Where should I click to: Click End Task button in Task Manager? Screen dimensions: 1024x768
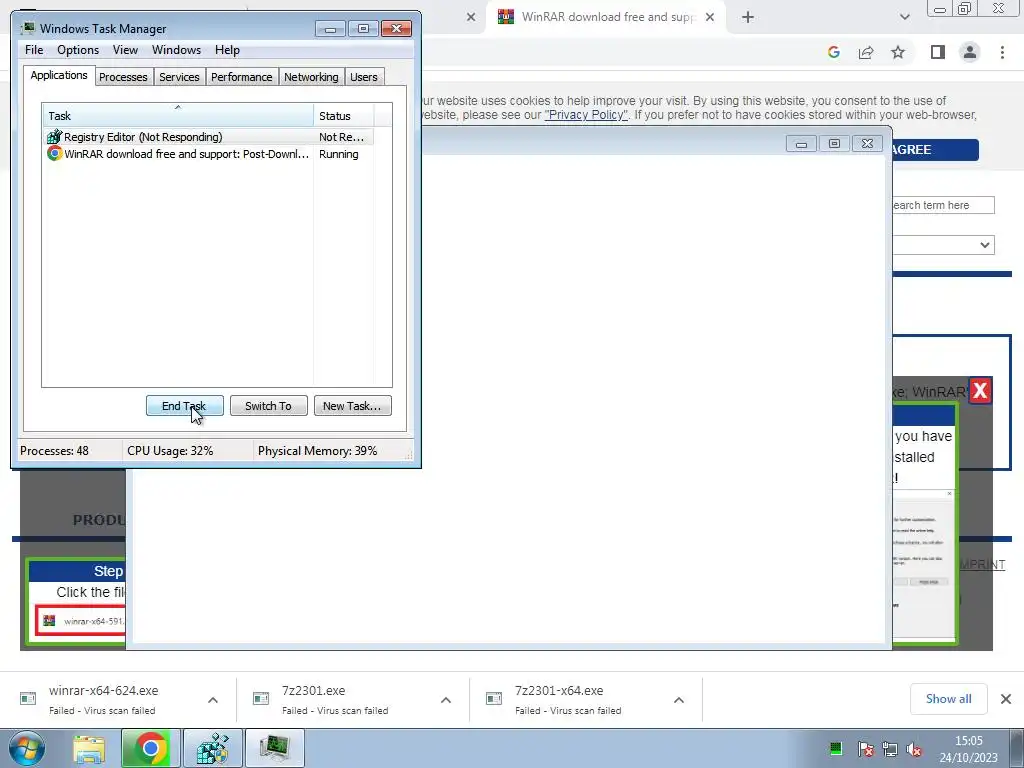click(x=184, y=406)
